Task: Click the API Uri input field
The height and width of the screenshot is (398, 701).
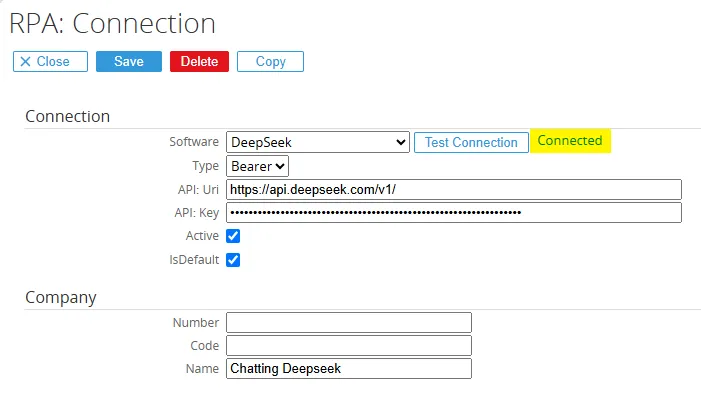Action: coord(454,190)
